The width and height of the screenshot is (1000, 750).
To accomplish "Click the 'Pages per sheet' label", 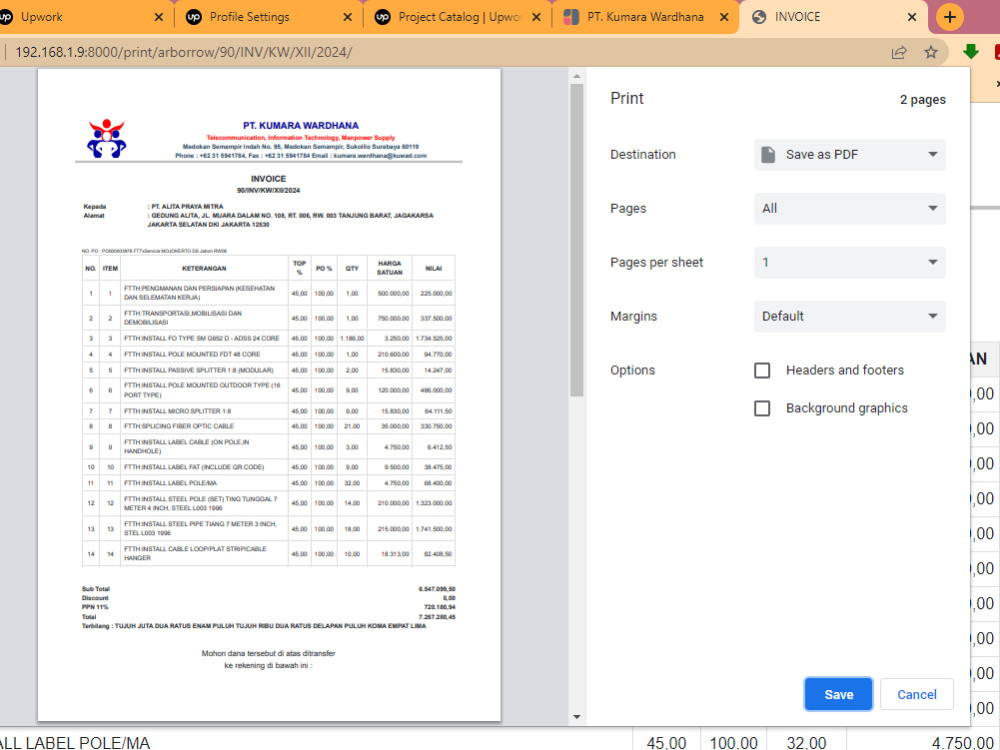I will pos(656,262).
